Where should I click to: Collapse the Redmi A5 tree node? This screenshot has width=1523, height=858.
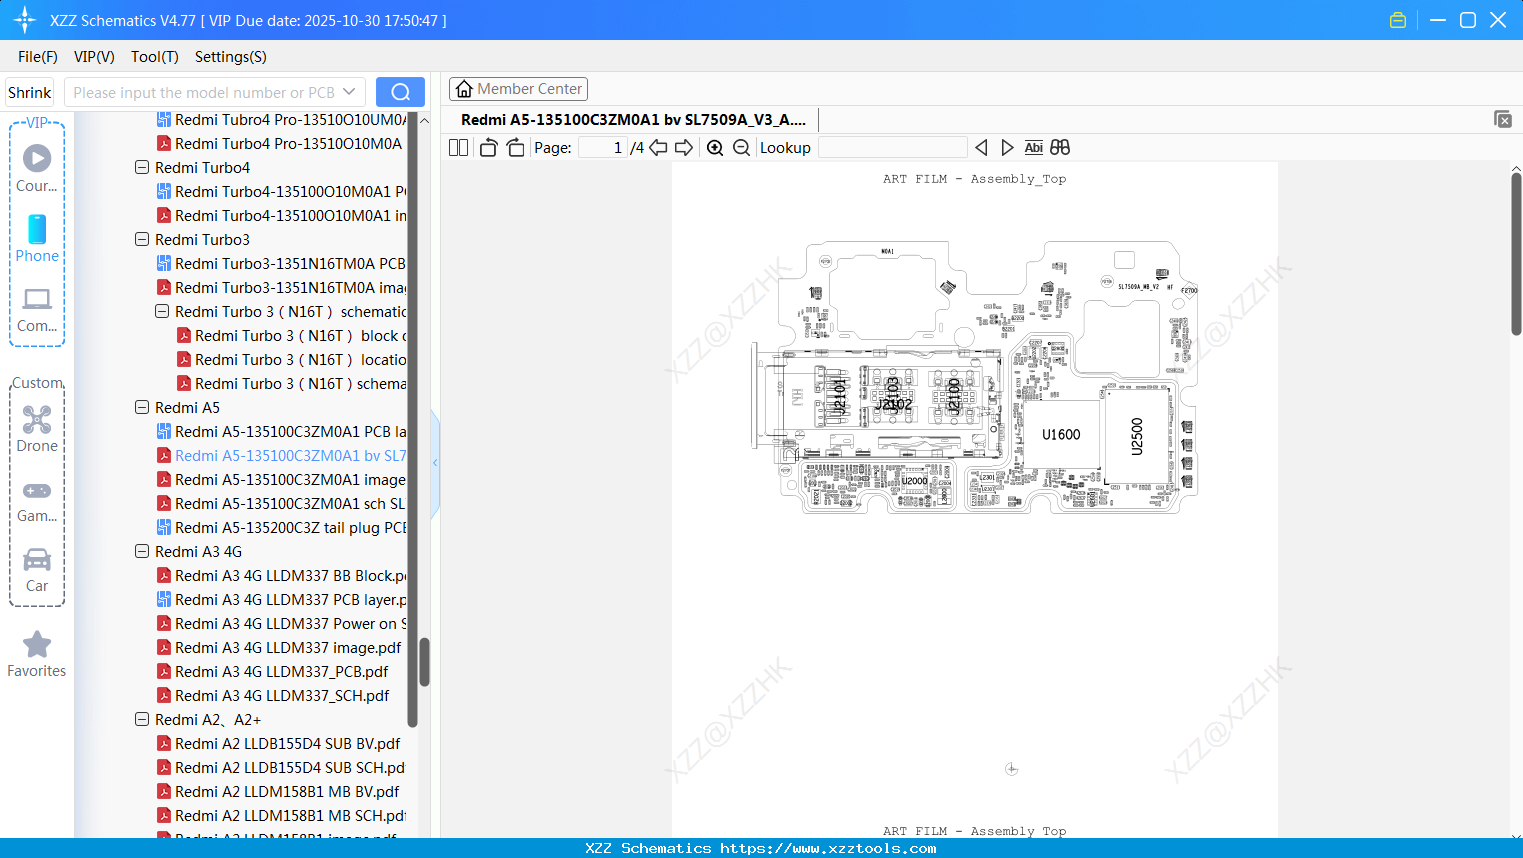pyautogui.click(x=142, y=408)
